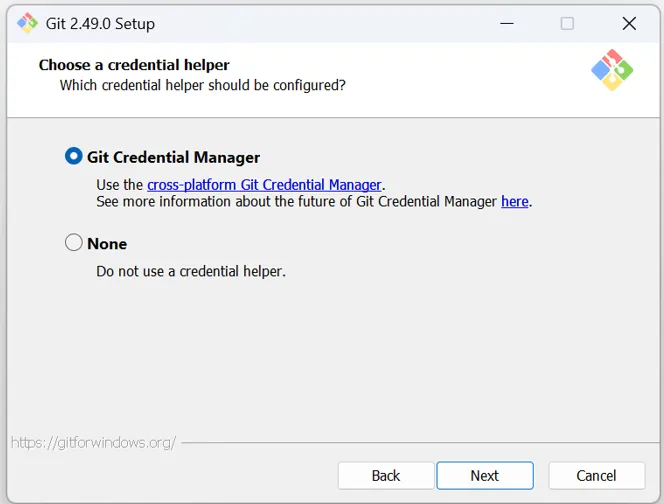664x504 pixels.
Task: Click "Which credential helper should be configured?" subtitle
Action: click(x=202, y=85)
